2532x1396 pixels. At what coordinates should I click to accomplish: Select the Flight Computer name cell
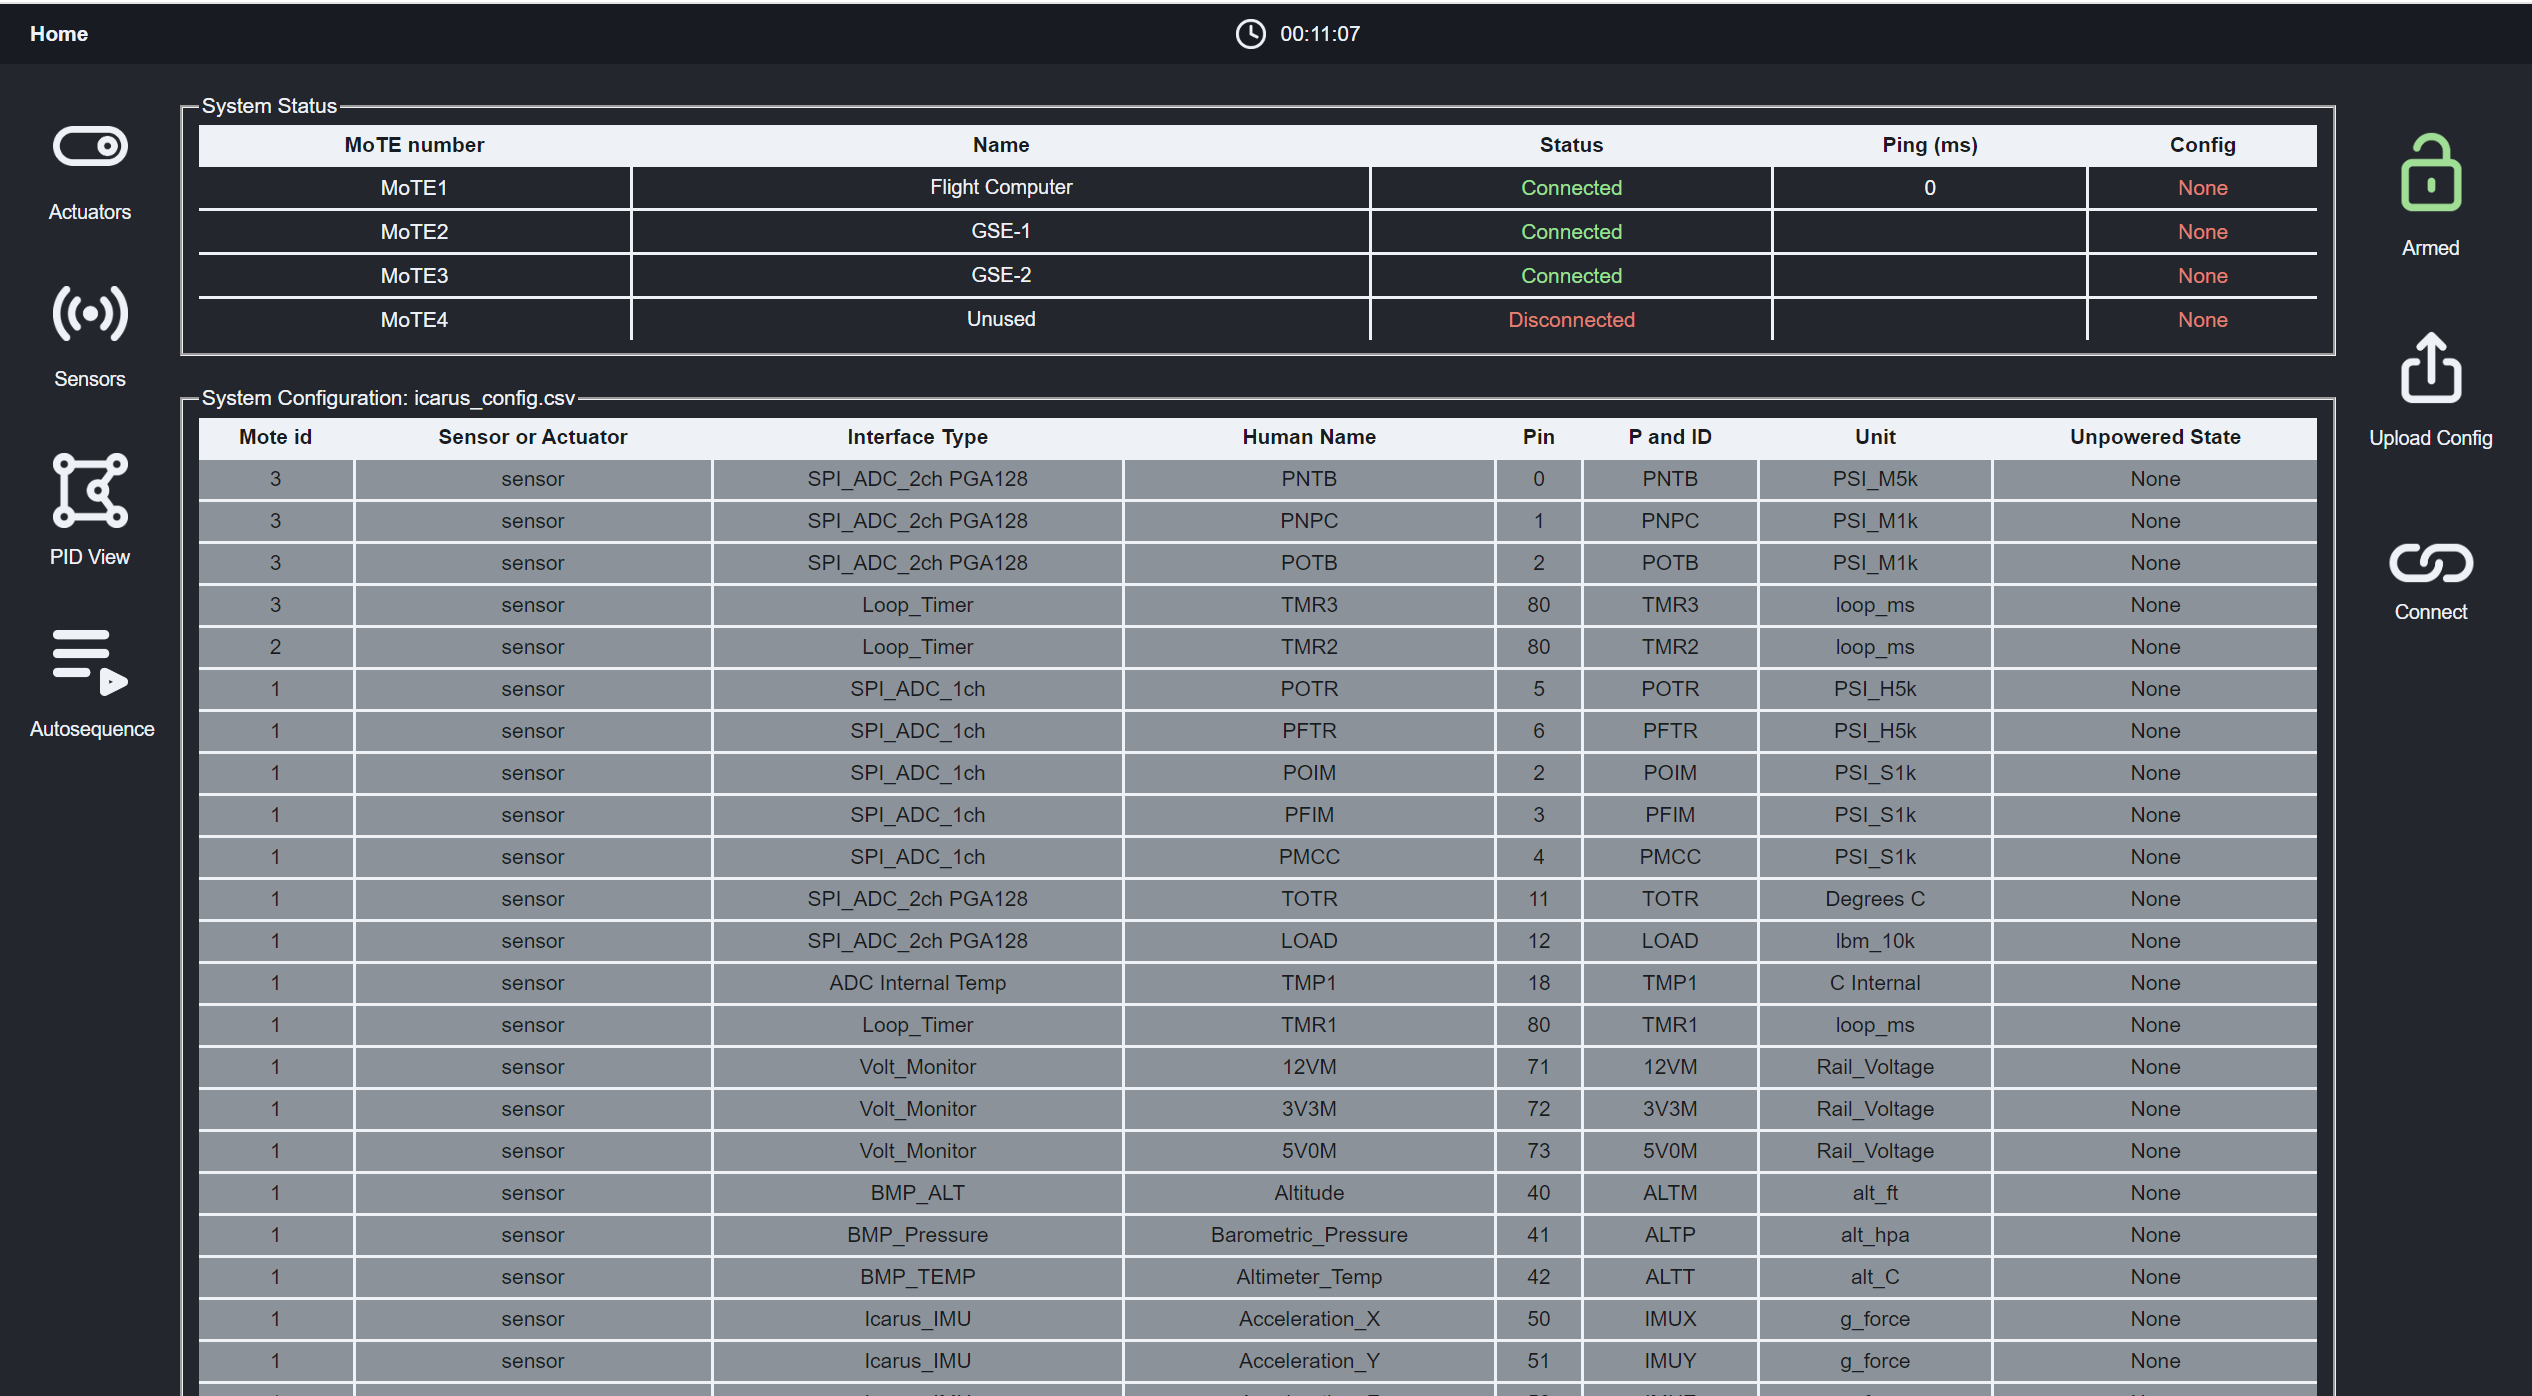point(1001,187)
